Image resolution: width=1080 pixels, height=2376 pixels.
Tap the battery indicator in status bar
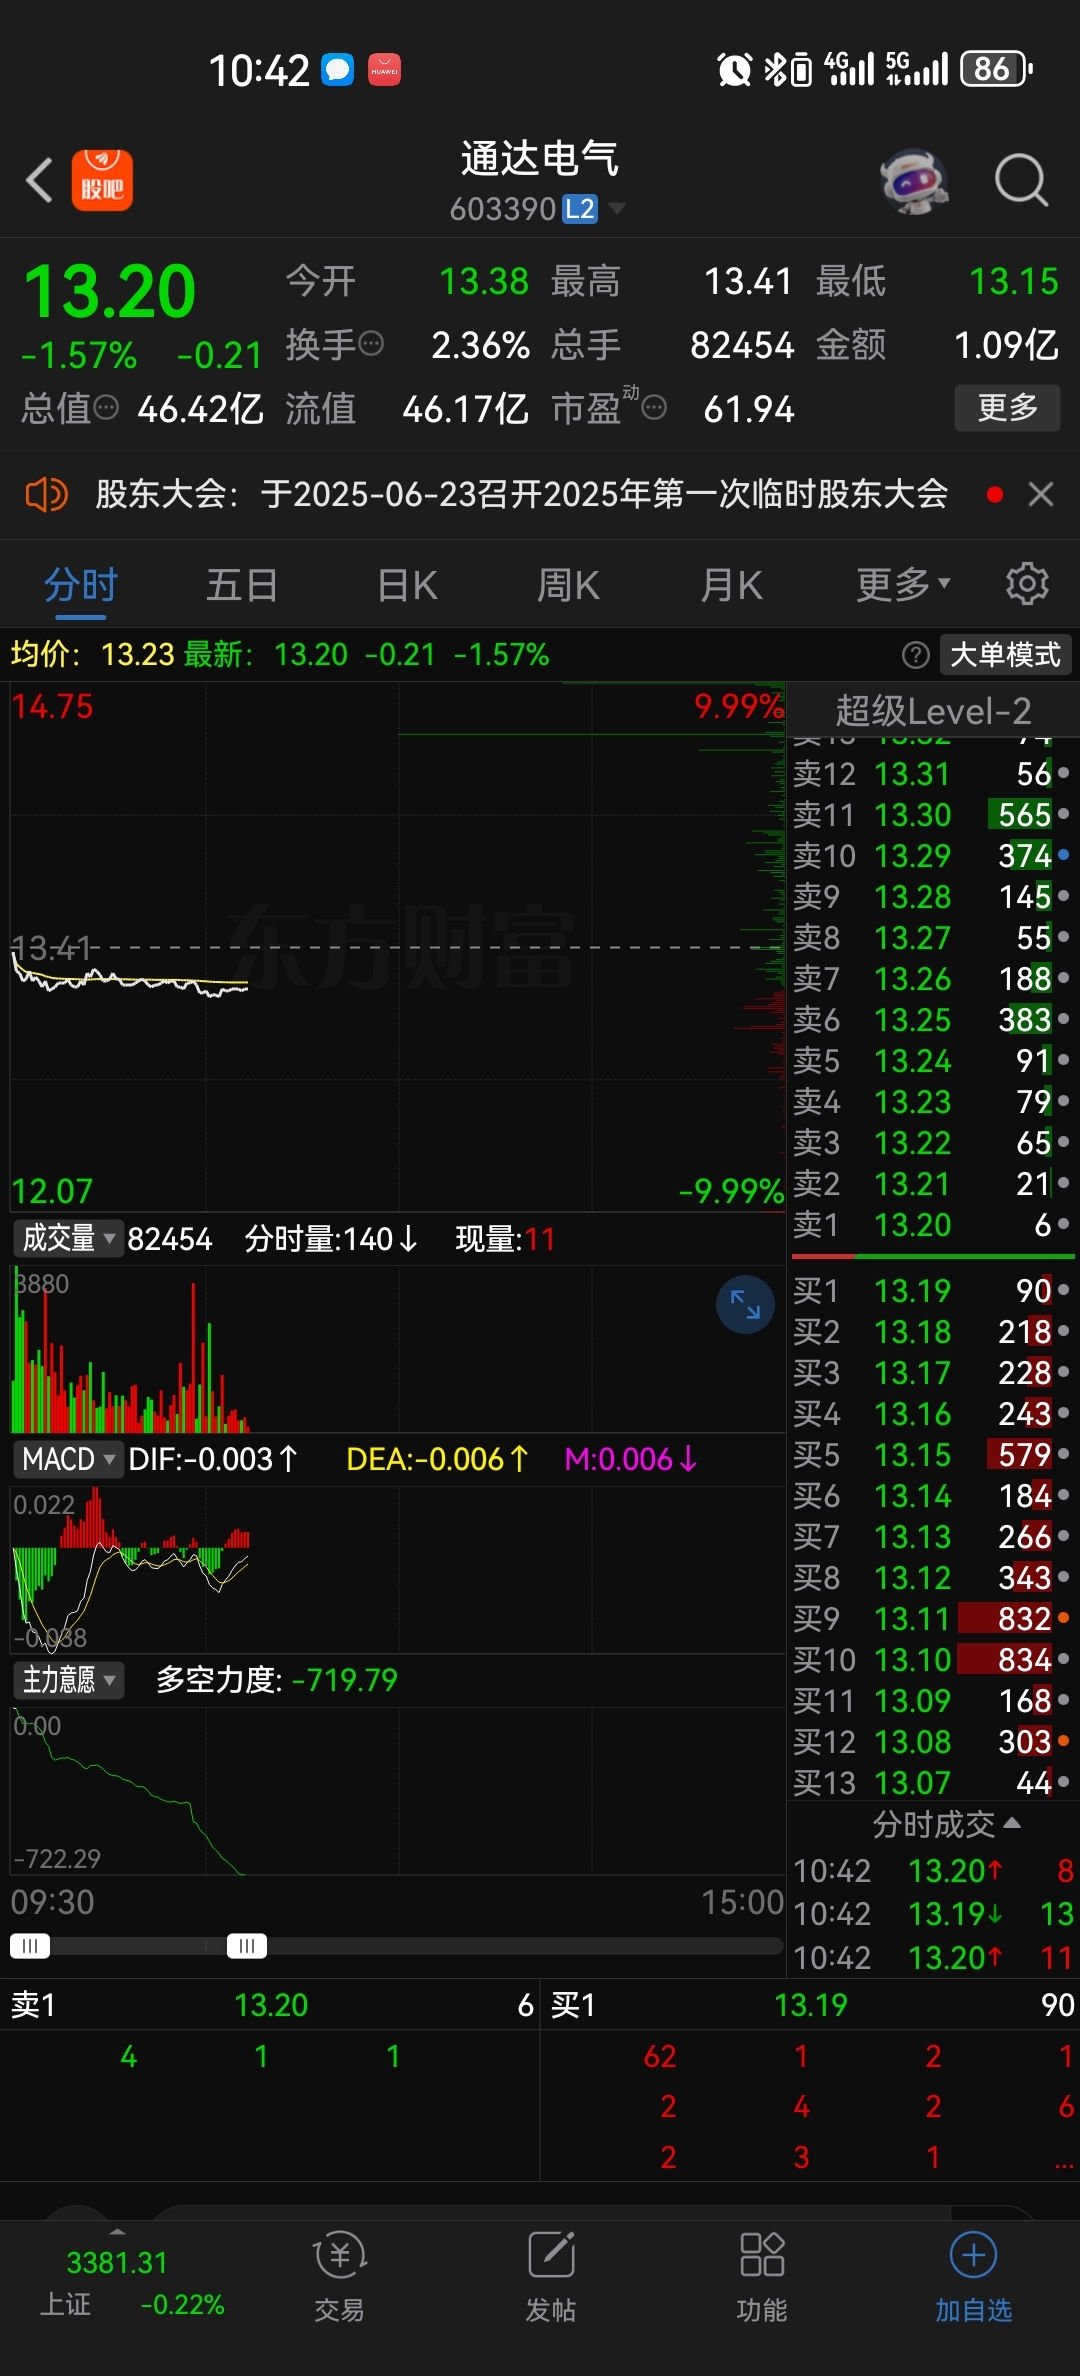[995, 69]
